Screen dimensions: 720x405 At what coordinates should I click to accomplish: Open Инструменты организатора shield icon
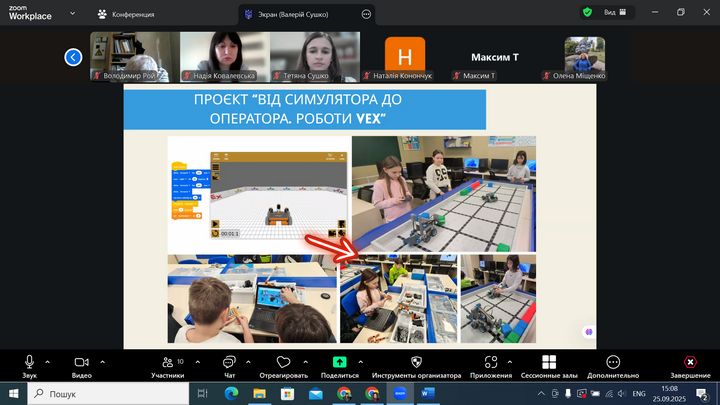tap(416, 363)
